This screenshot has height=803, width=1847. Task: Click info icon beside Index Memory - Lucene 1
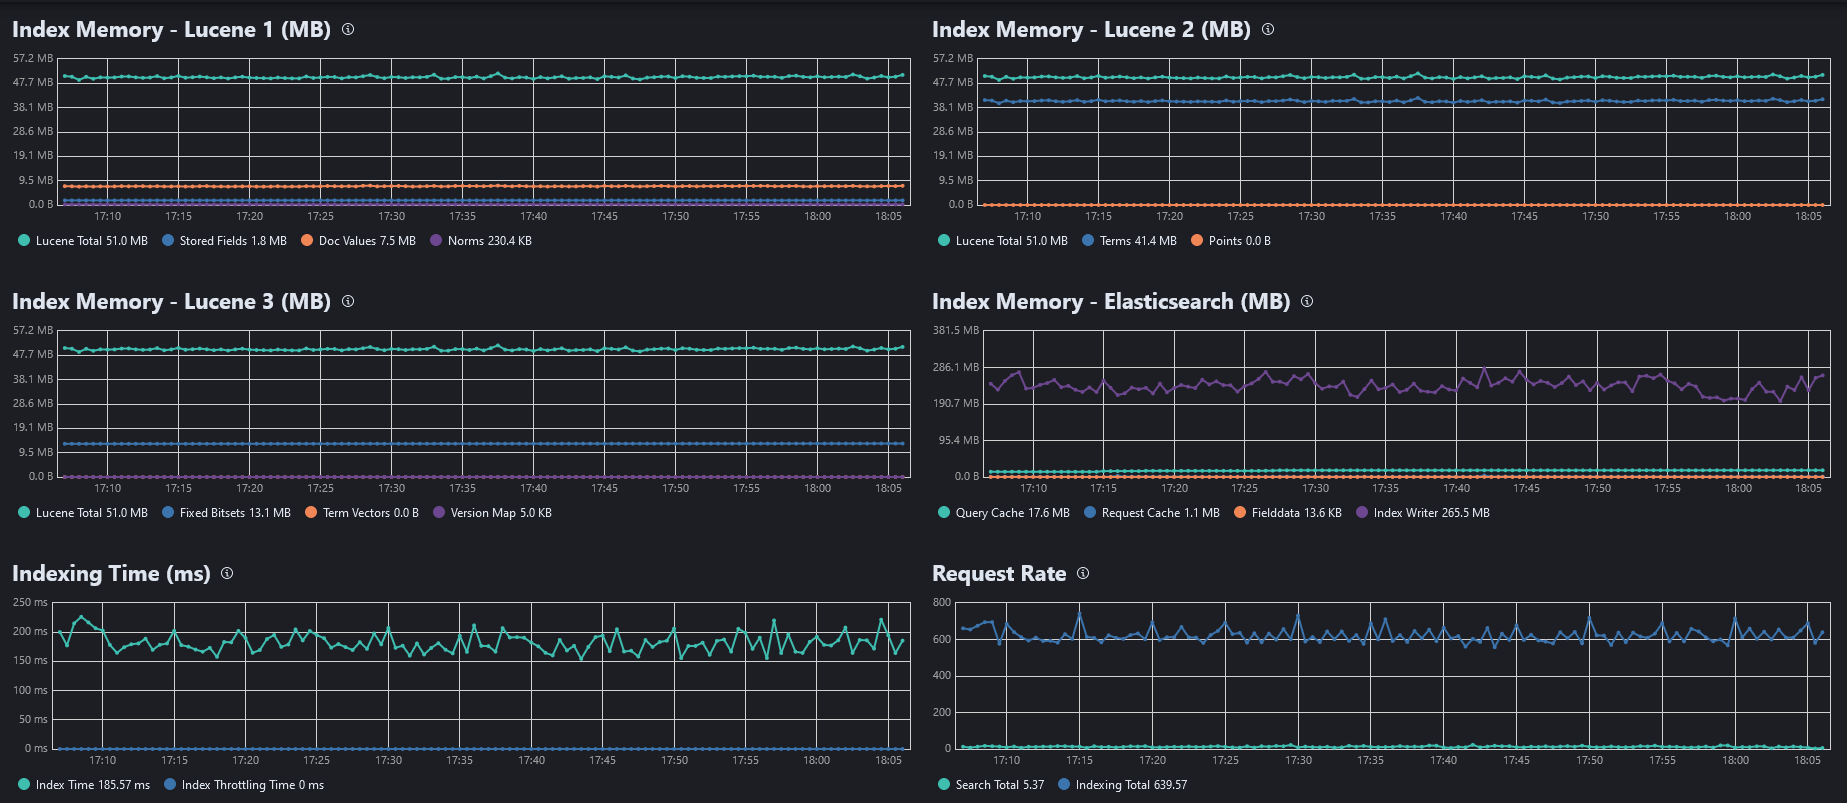point(348,29)
